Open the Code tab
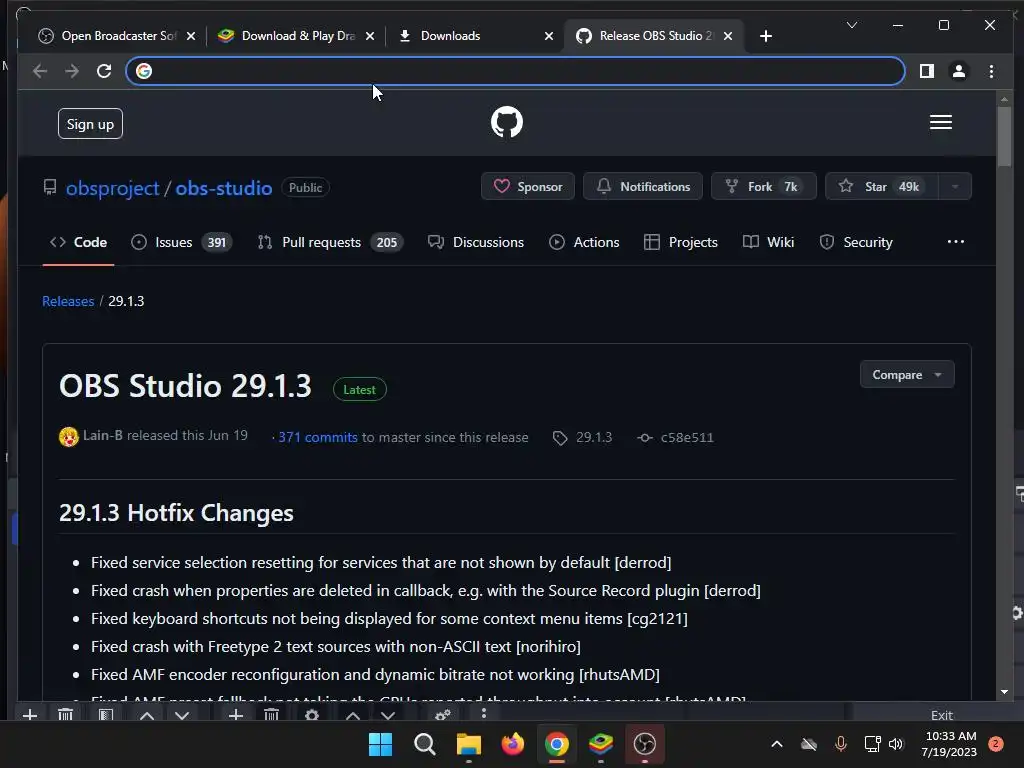The height and width of the screenshot is (768, 1024). click(78, 242)
